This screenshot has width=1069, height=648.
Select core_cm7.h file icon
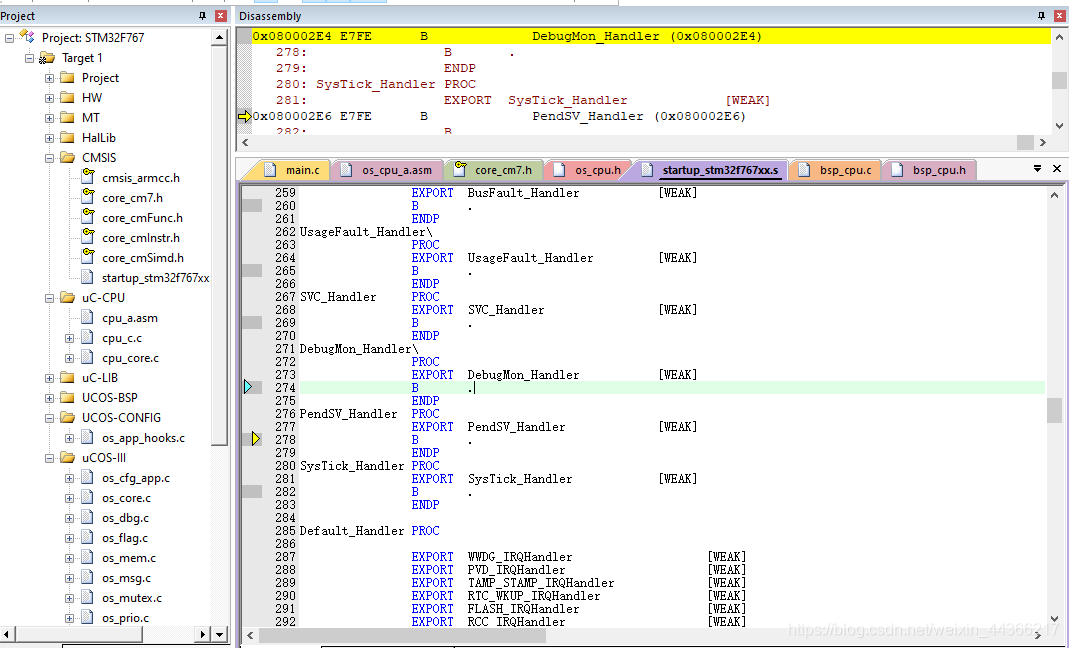click(x=87, y=196)
